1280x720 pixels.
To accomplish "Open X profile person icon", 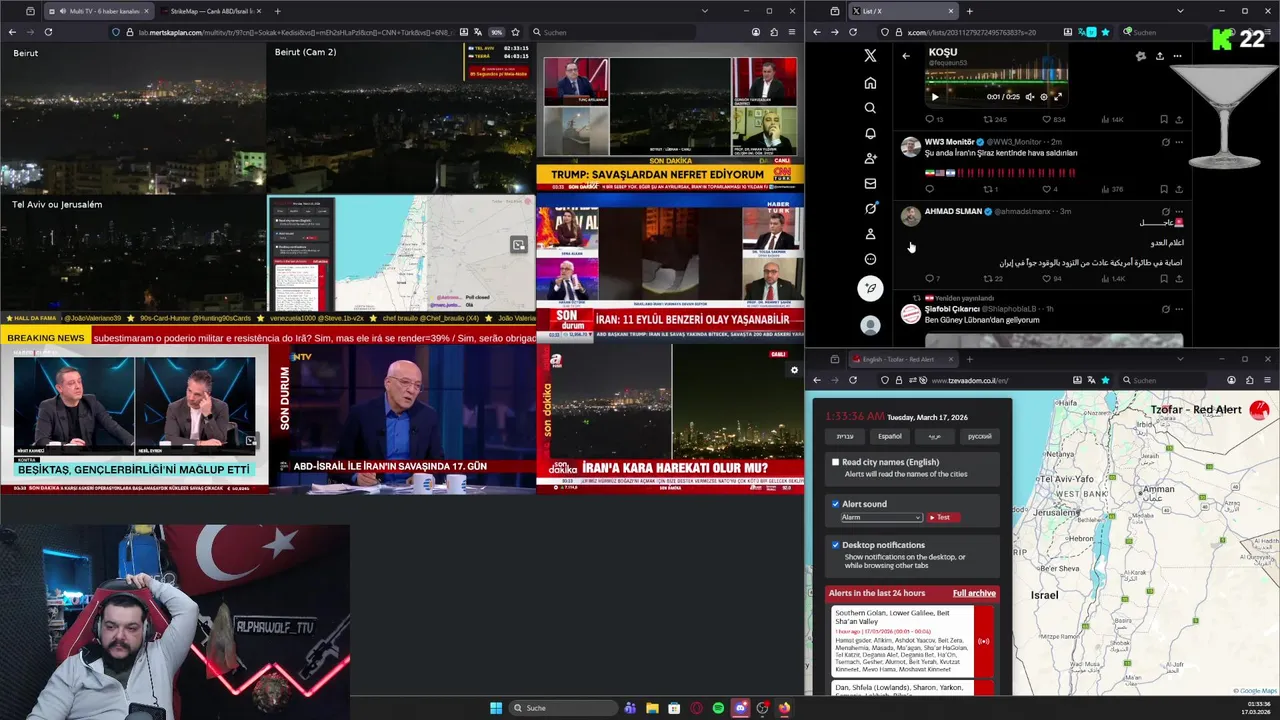I will 870,234.
